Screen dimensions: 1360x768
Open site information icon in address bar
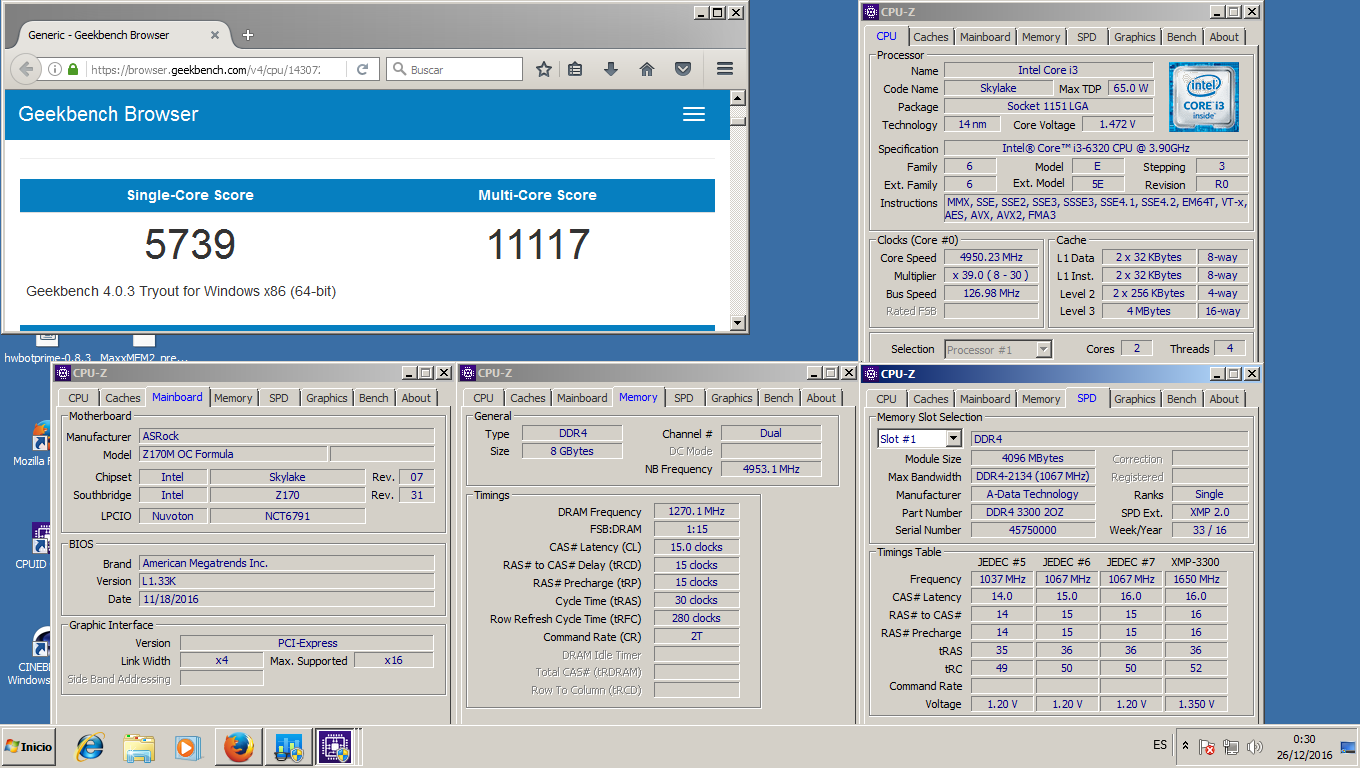[x=55, y=70]
